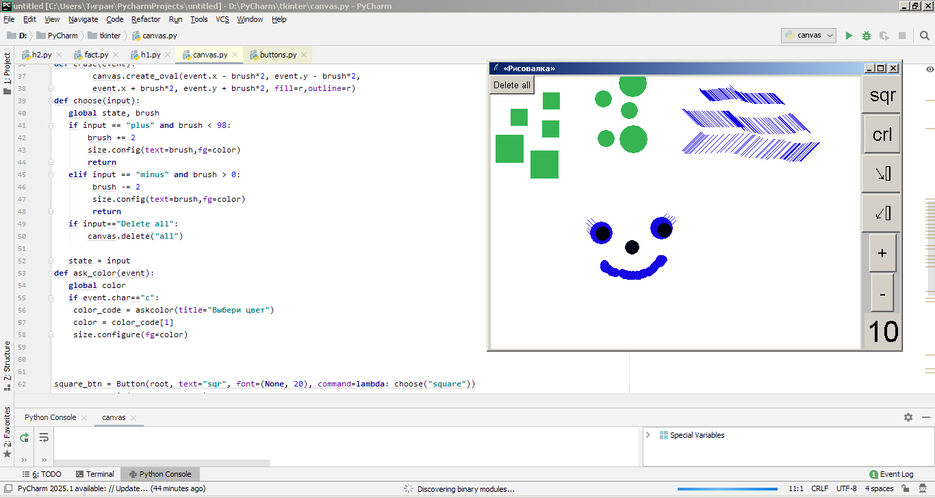Viewport: 935px width, 498px height.
Task: Switch to the buttons.py editor tab
Action: 278,55
